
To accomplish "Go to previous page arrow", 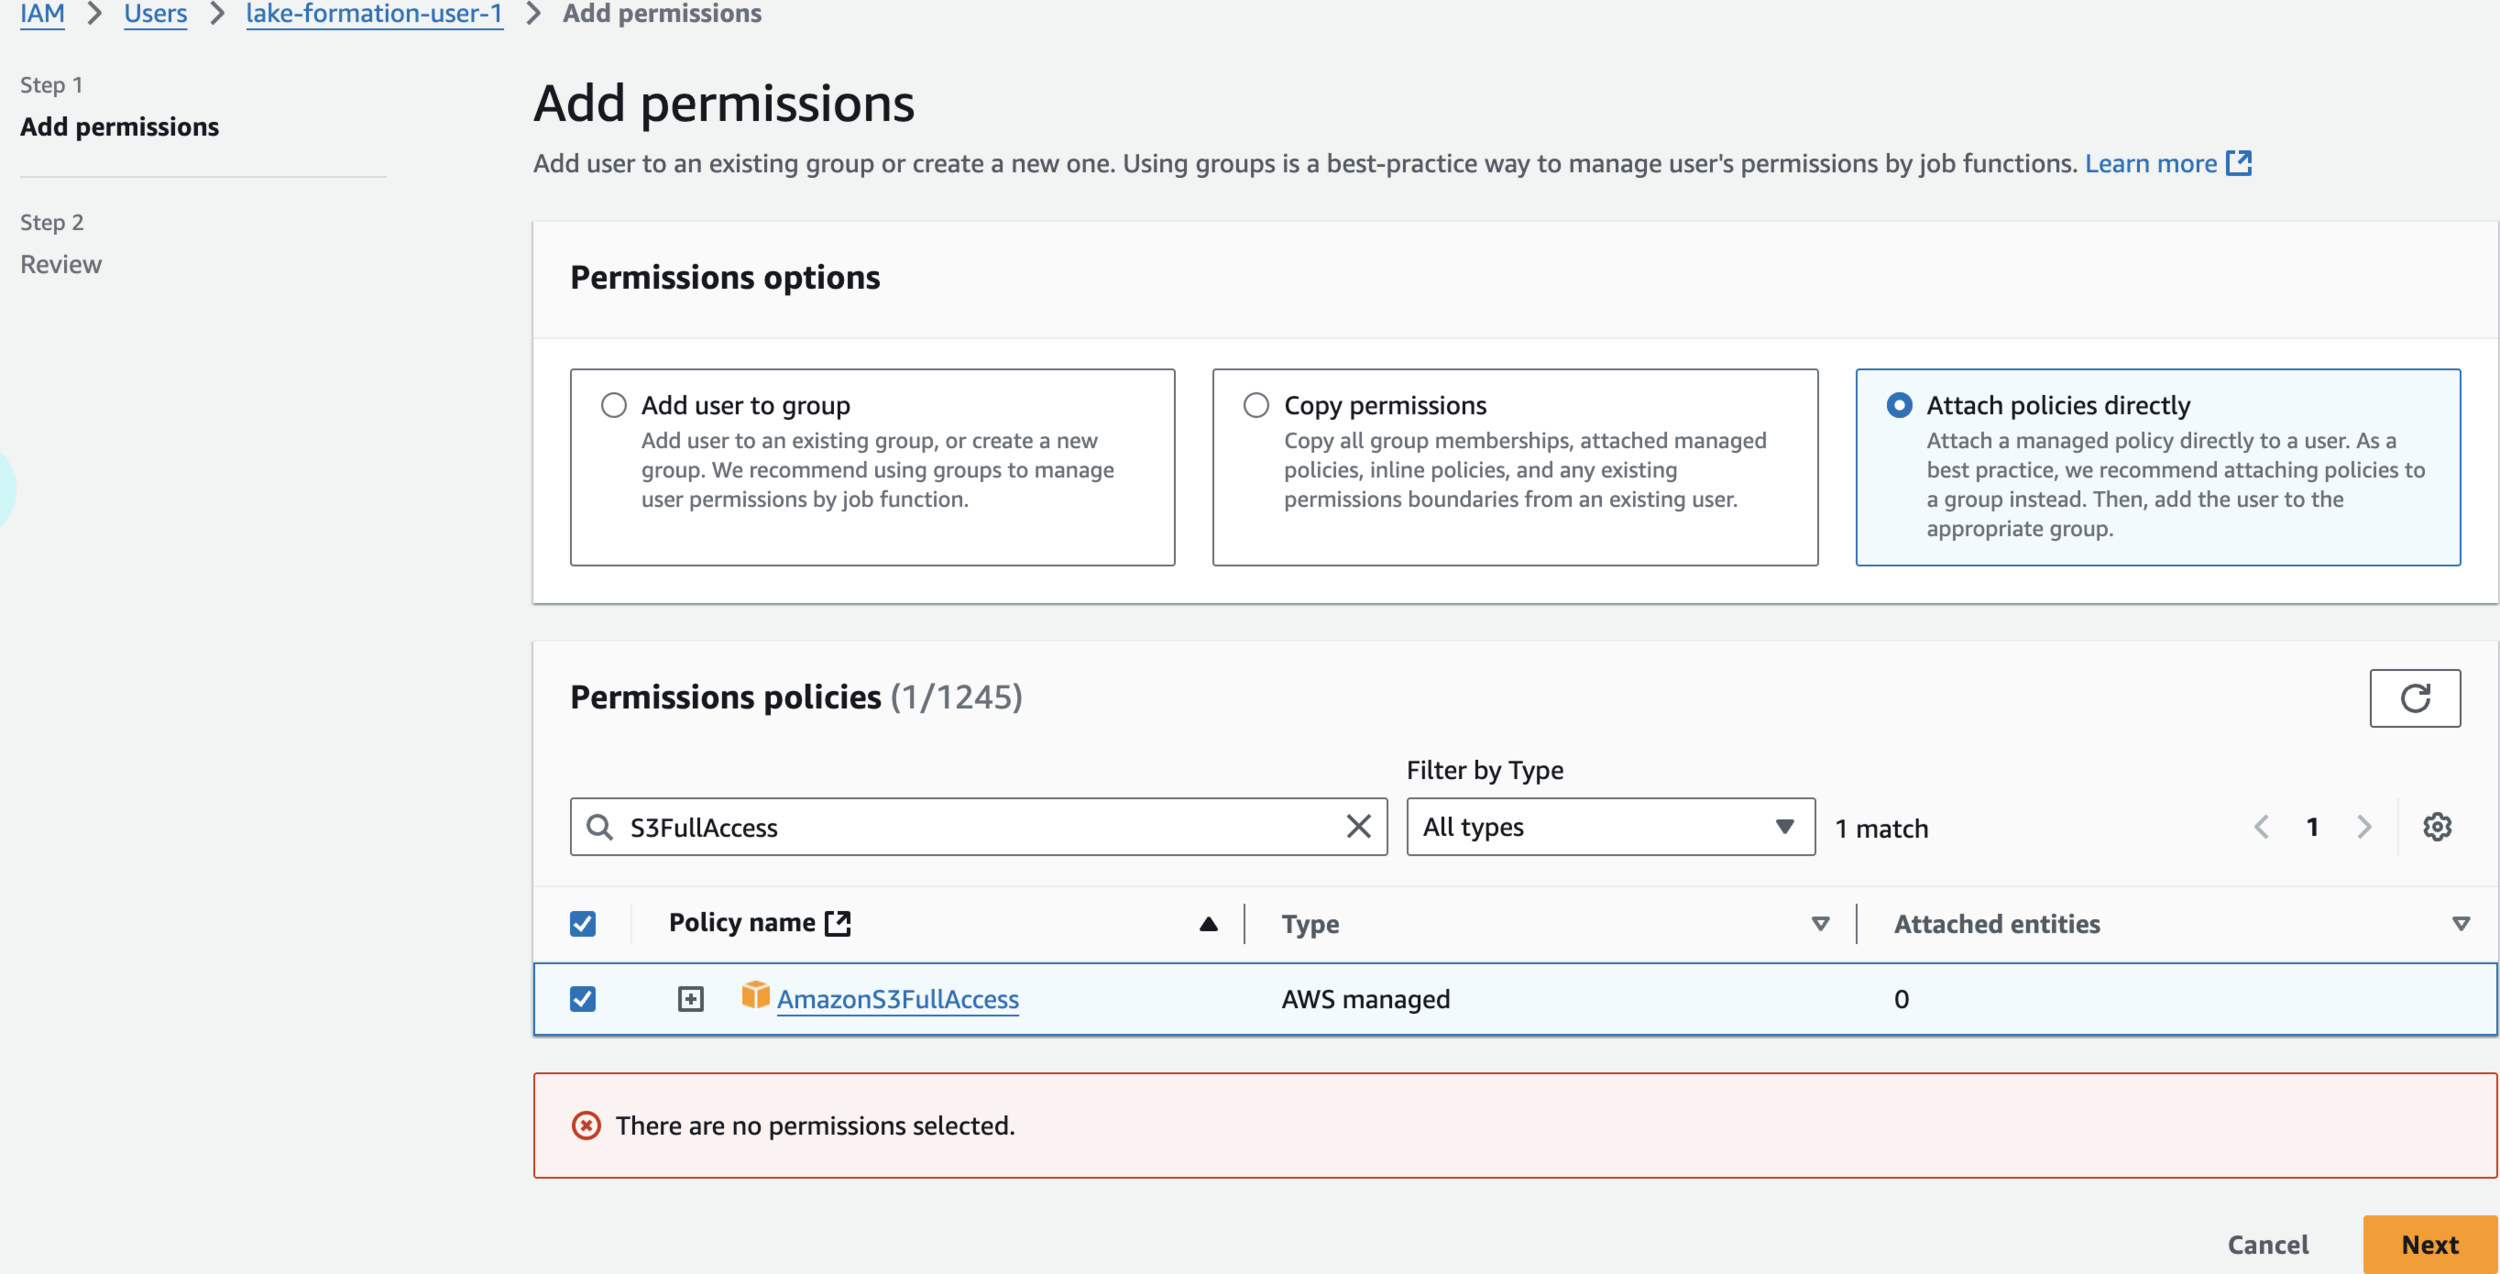I will (x=2262, y=827).
